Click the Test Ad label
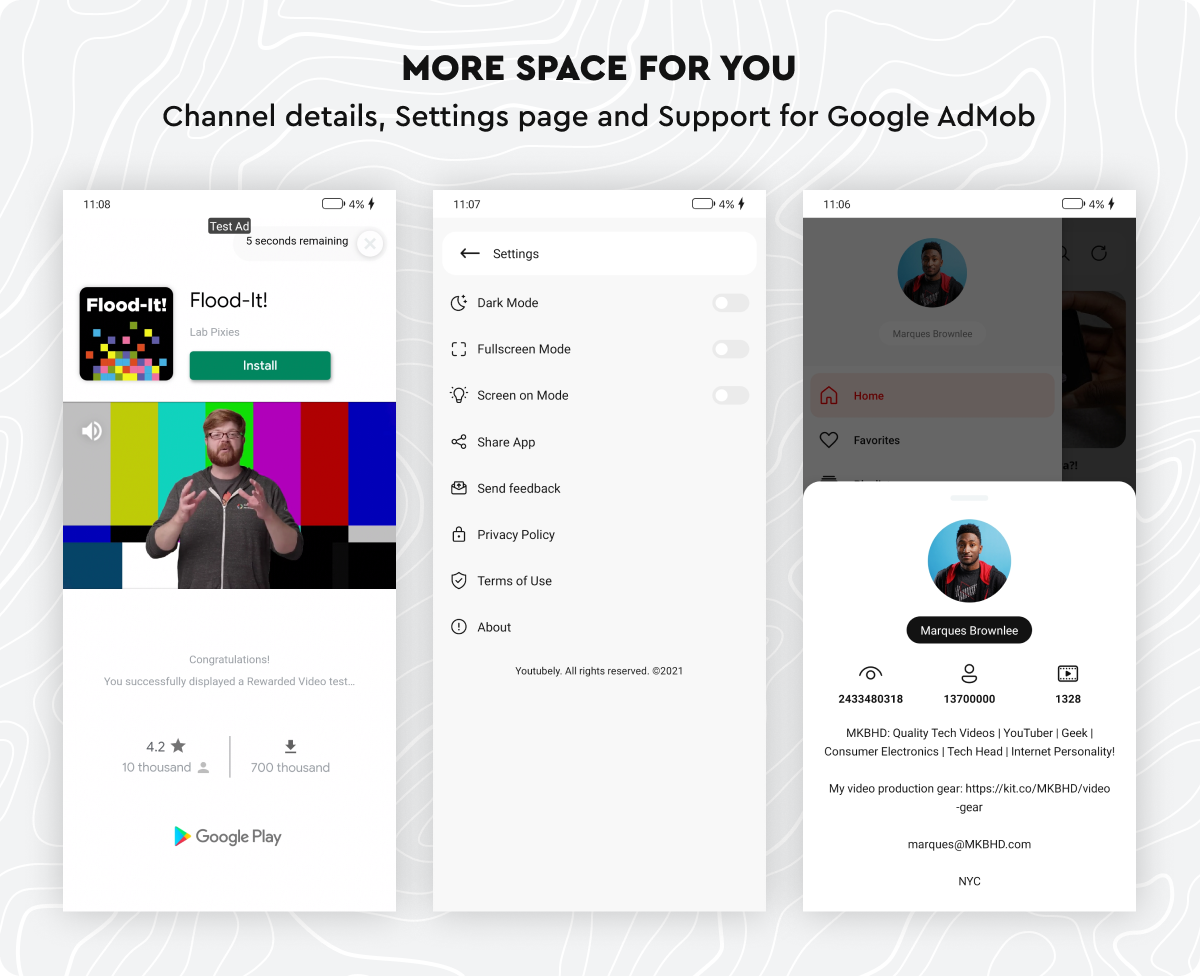 pyautogui.click(x=229, y=227)
